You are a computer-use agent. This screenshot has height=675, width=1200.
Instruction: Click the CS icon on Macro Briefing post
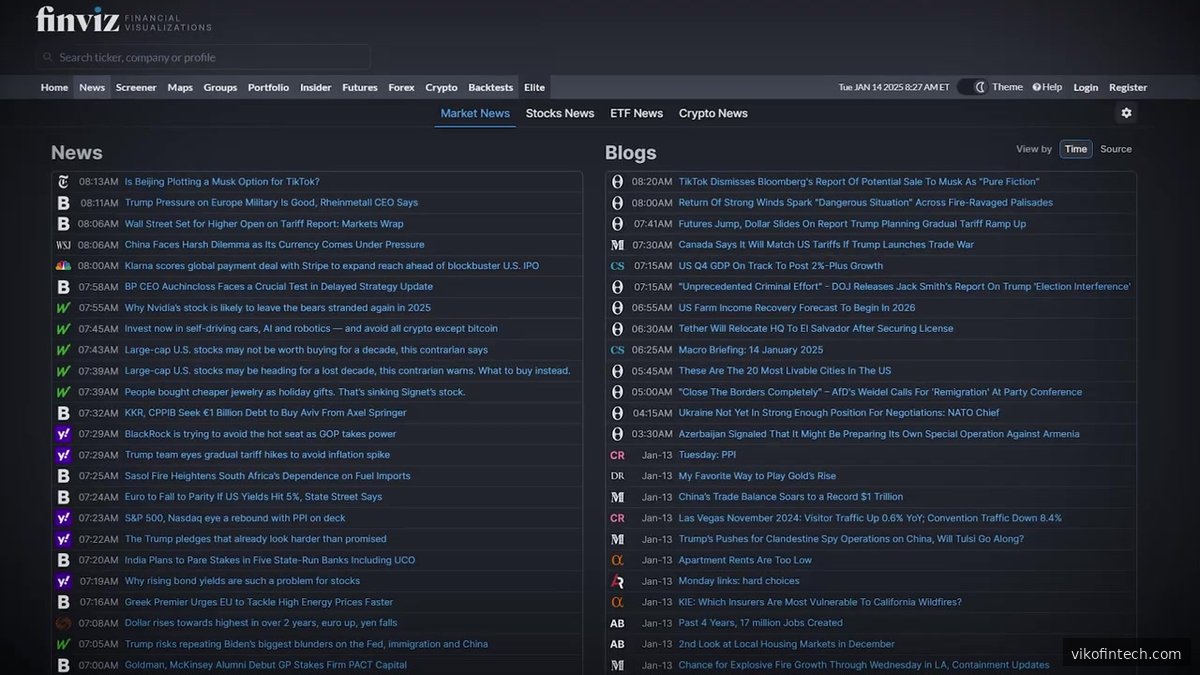click(618, 349)
